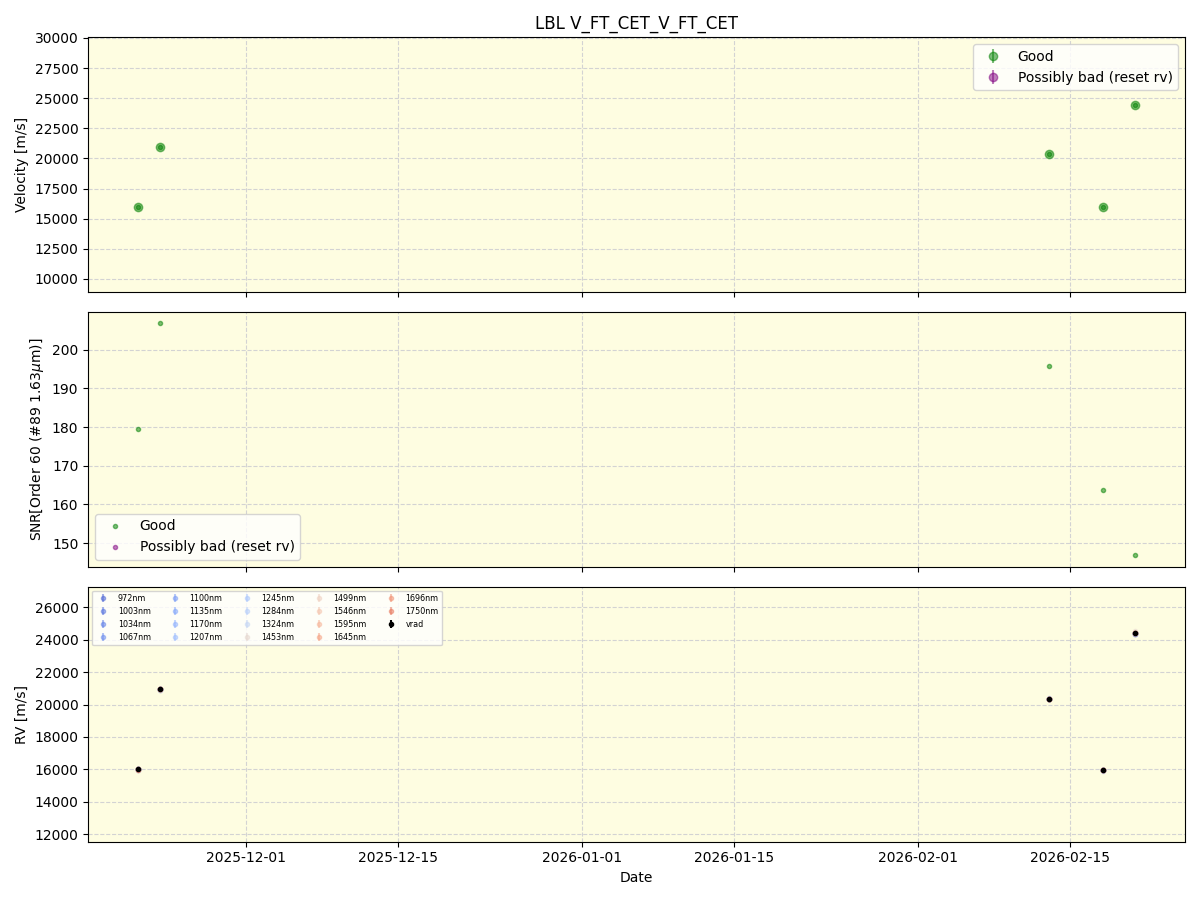Image resolution: width=1200 pixels, height=900 pixels.
Task: Click the 1750nm legend marker
Action: pyautogui.click(x=391, y=611)
